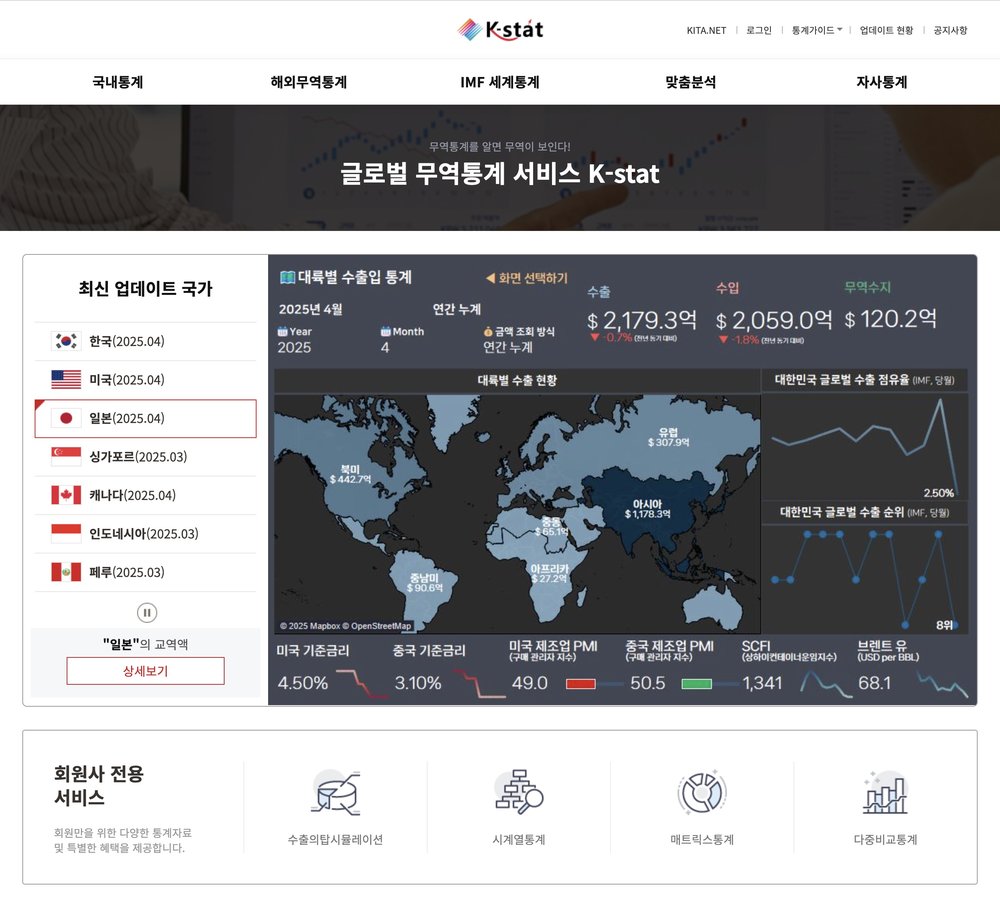Pause the country list rotation
Screen dimensions: 1000x903
point(147,613)
